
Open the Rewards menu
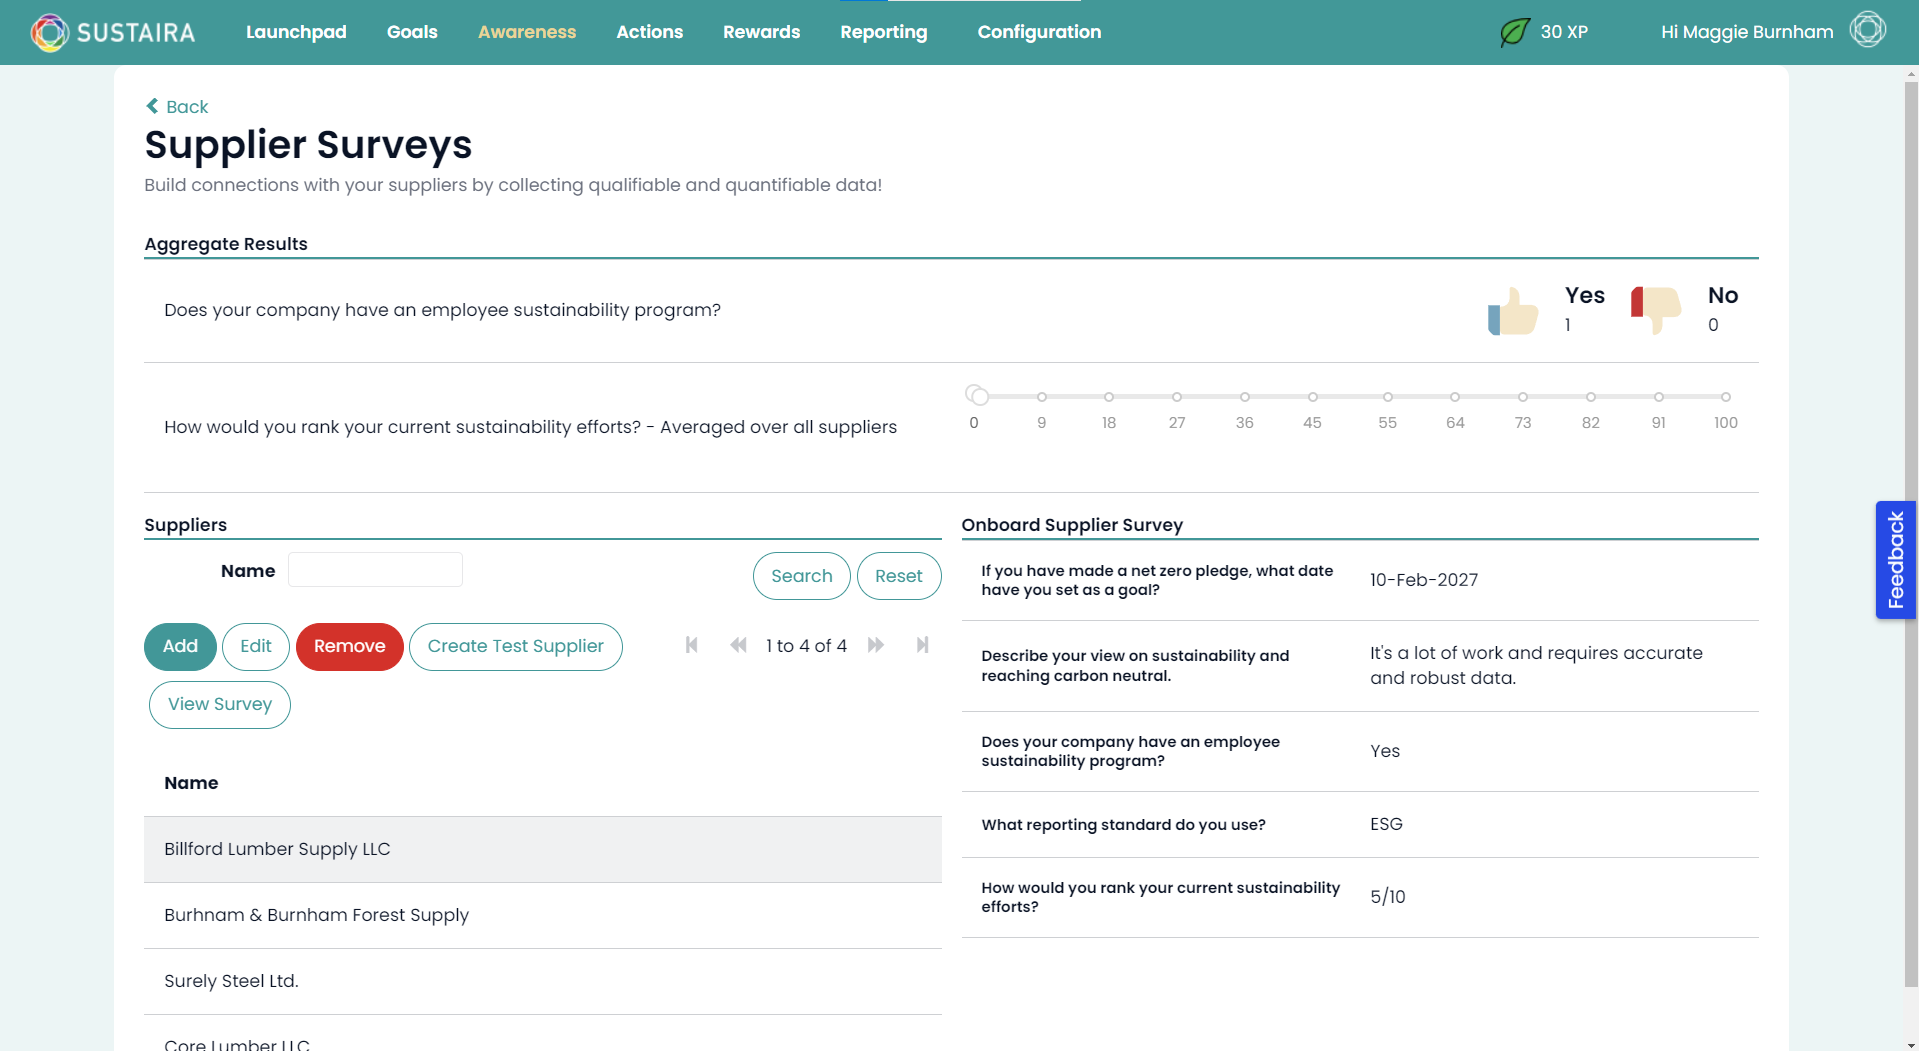pos(762,32)
